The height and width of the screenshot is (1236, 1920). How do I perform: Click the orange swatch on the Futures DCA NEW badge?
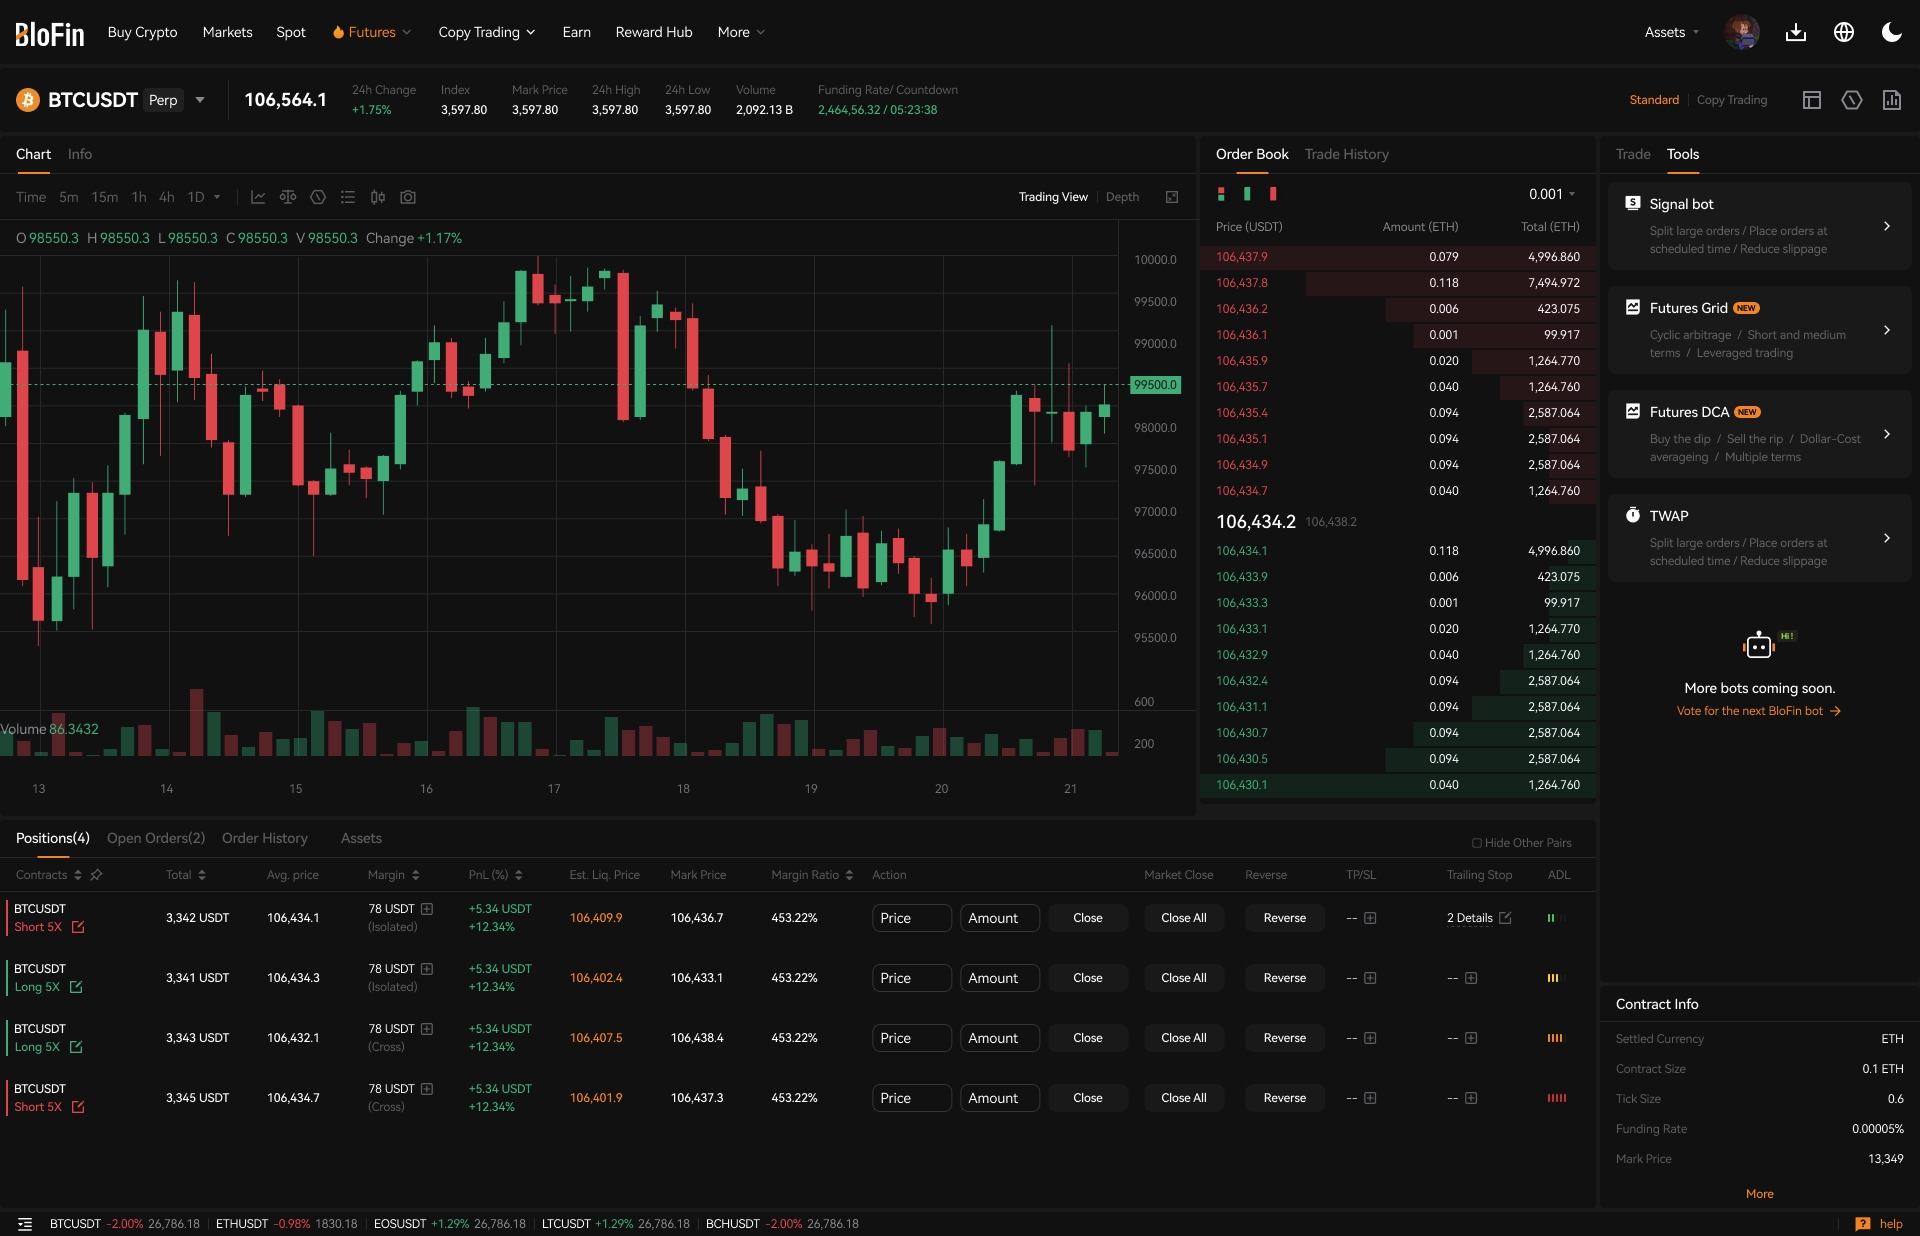pos(1746,412)
